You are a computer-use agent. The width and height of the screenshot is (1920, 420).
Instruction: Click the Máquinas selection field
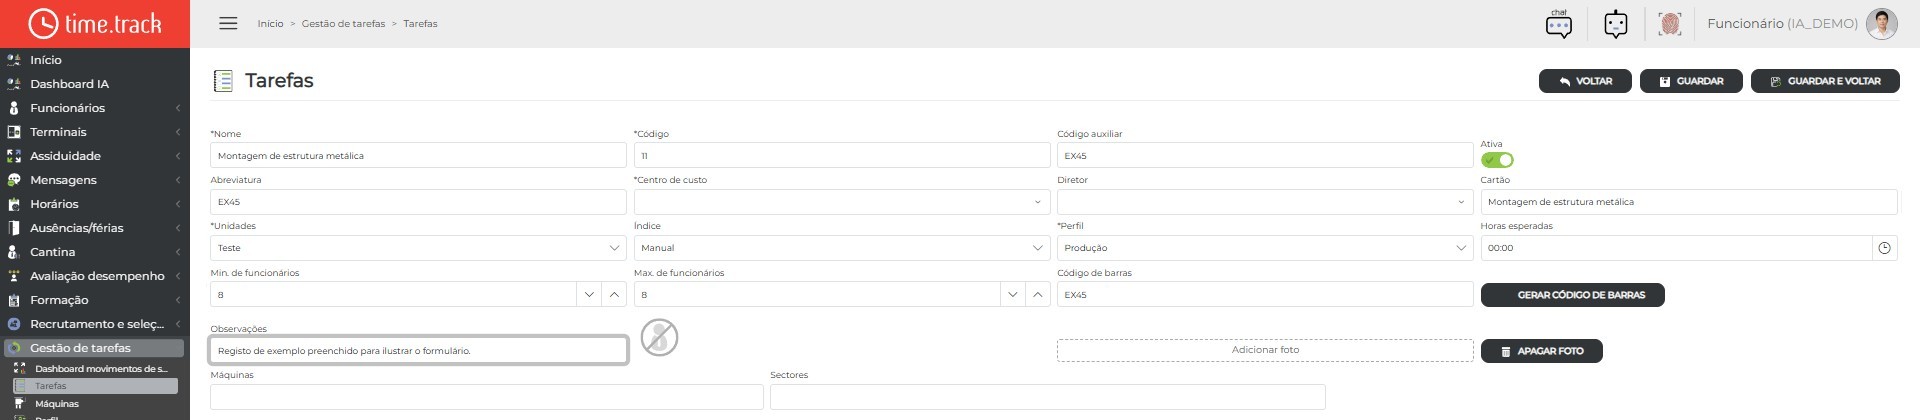(487, 396)
